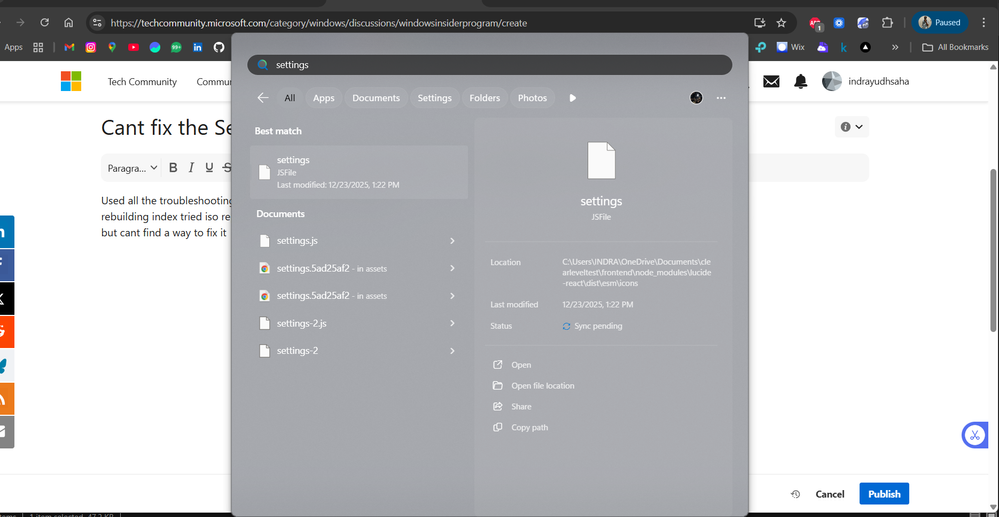Image resolution: width=999 pixels, height=517 pixels.
Task: Toggle bold formatting in editor
Action: coord(173,168)
